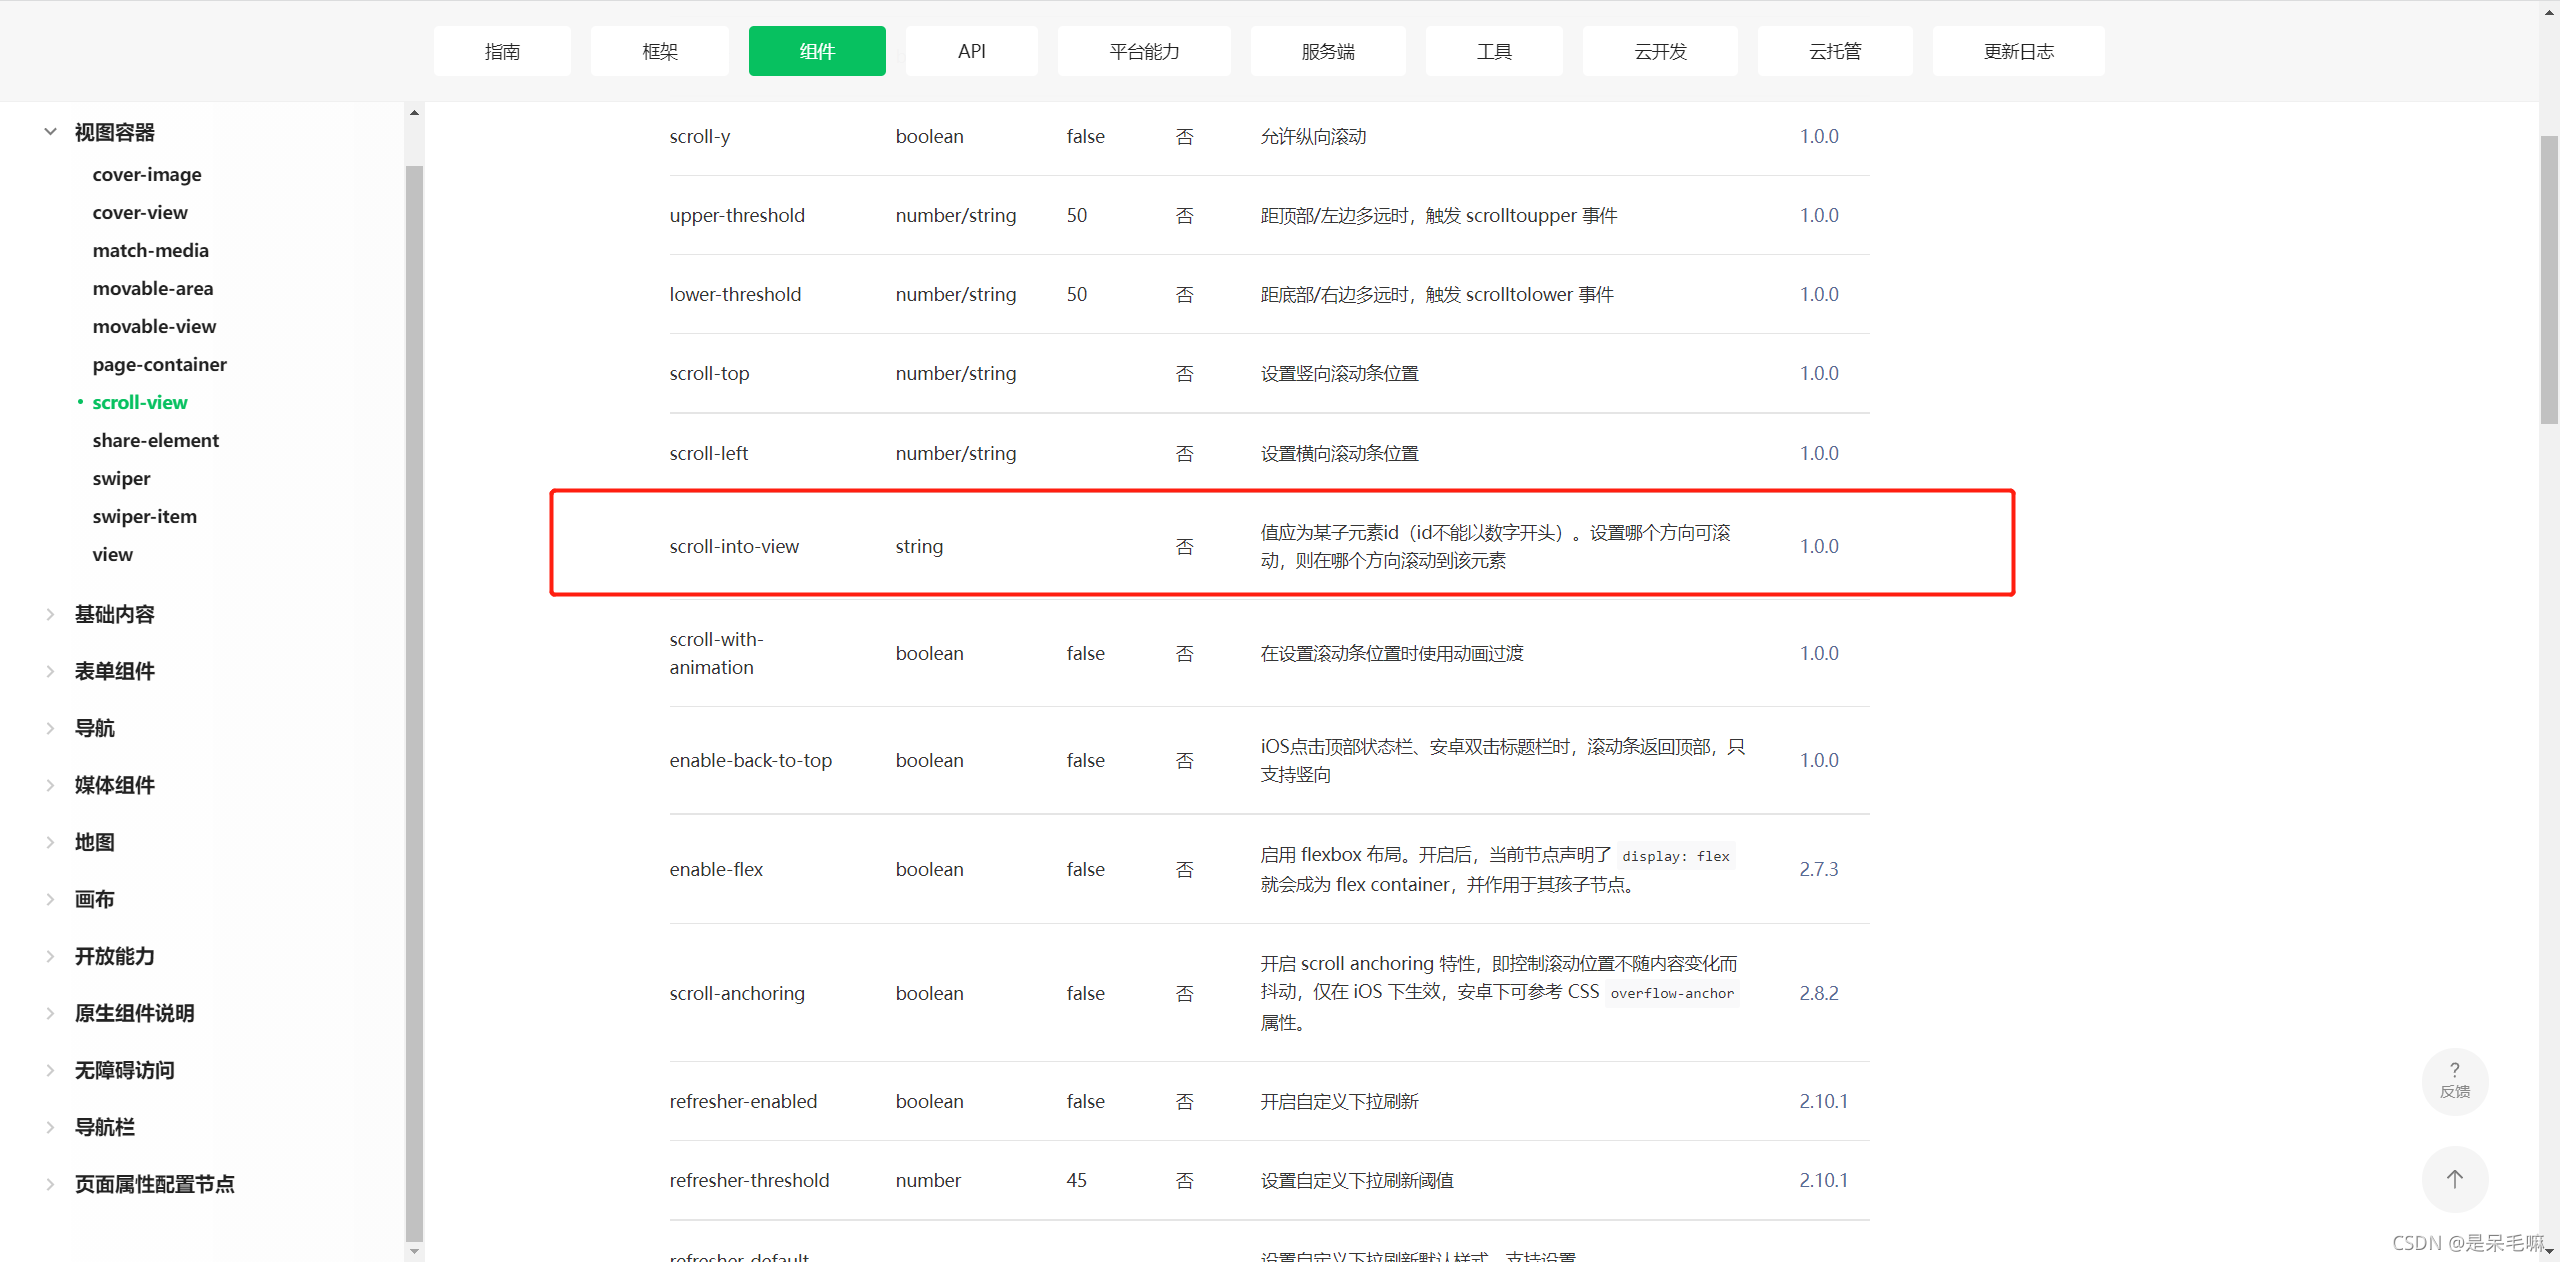Open match-media in the sidebar
Screen dimensions: 2560x1262
coord(150,250)
